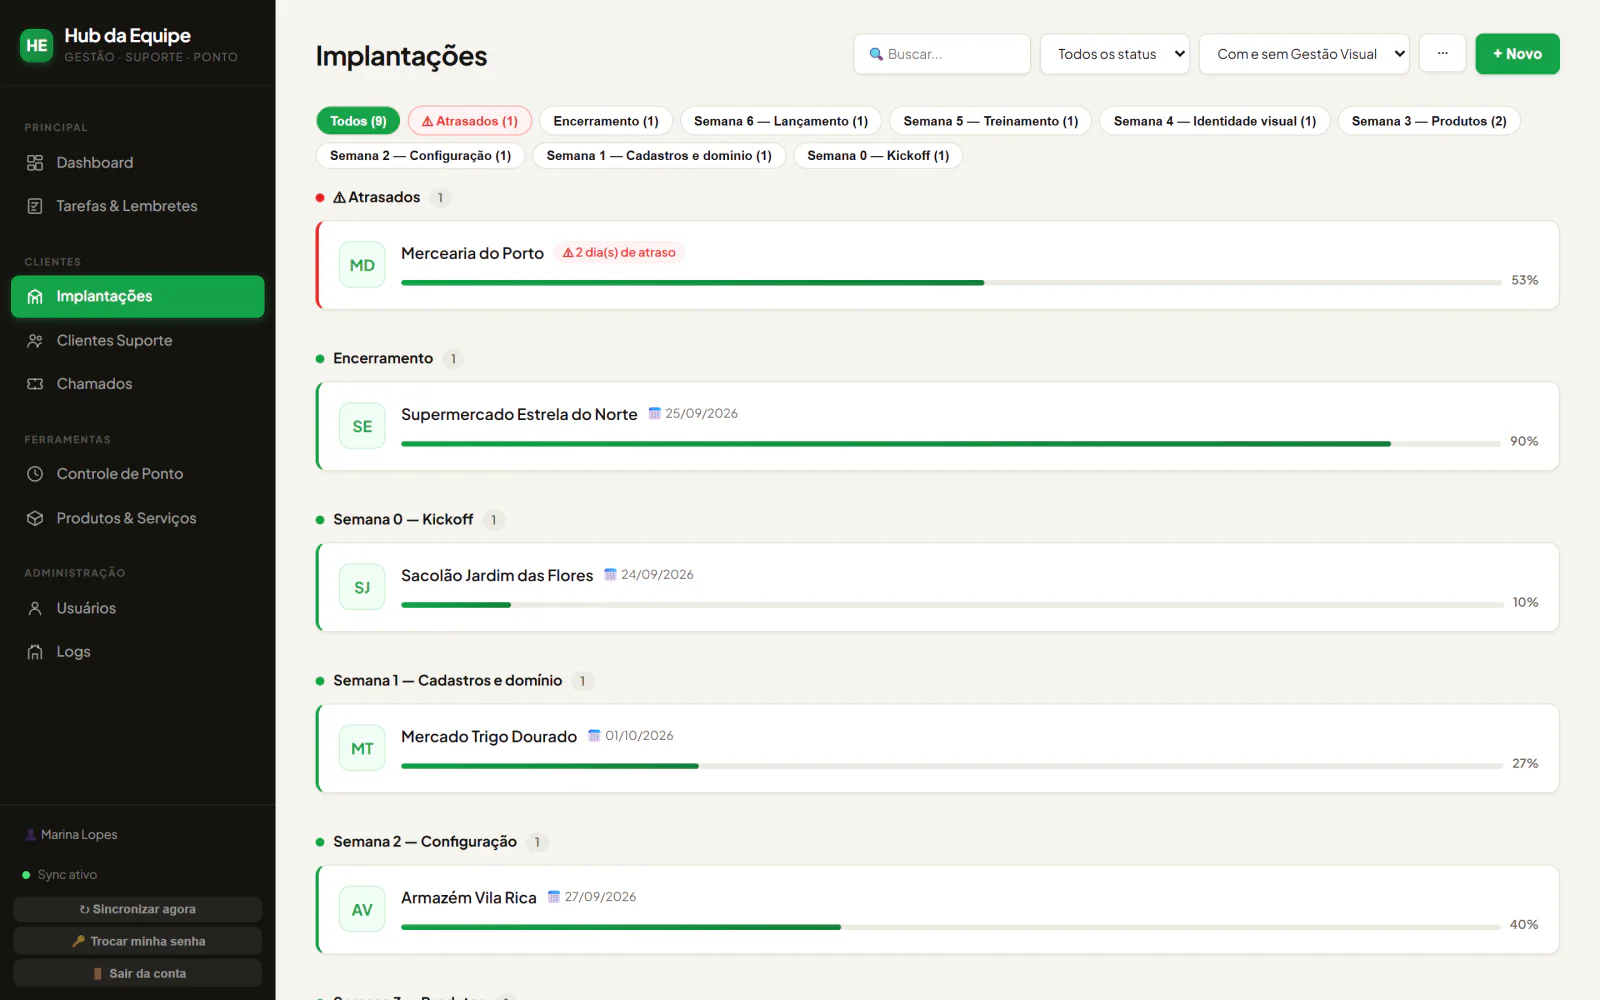Filter by Semana 1 — Cadastros e domínio chip
Screen dimensions: 1600x1000
tap(659, 156)
